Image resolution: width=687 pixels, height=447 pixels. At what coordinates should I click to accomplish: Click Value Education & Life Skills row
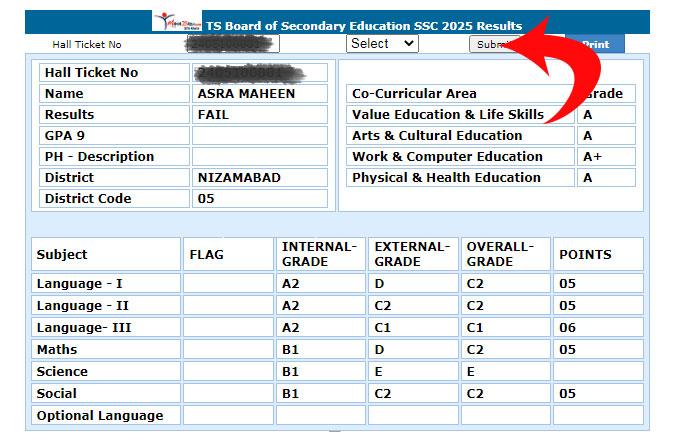point(491,115)
